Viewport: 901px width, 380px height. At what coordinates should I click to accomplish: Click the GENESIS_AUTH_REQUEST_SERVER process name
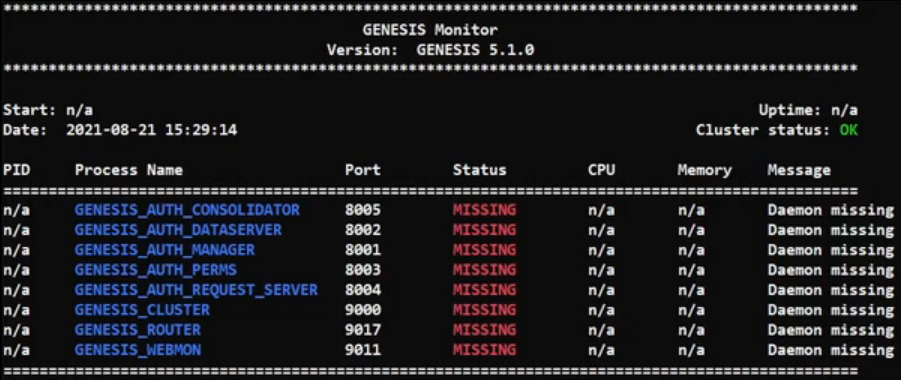coord(196,290)
